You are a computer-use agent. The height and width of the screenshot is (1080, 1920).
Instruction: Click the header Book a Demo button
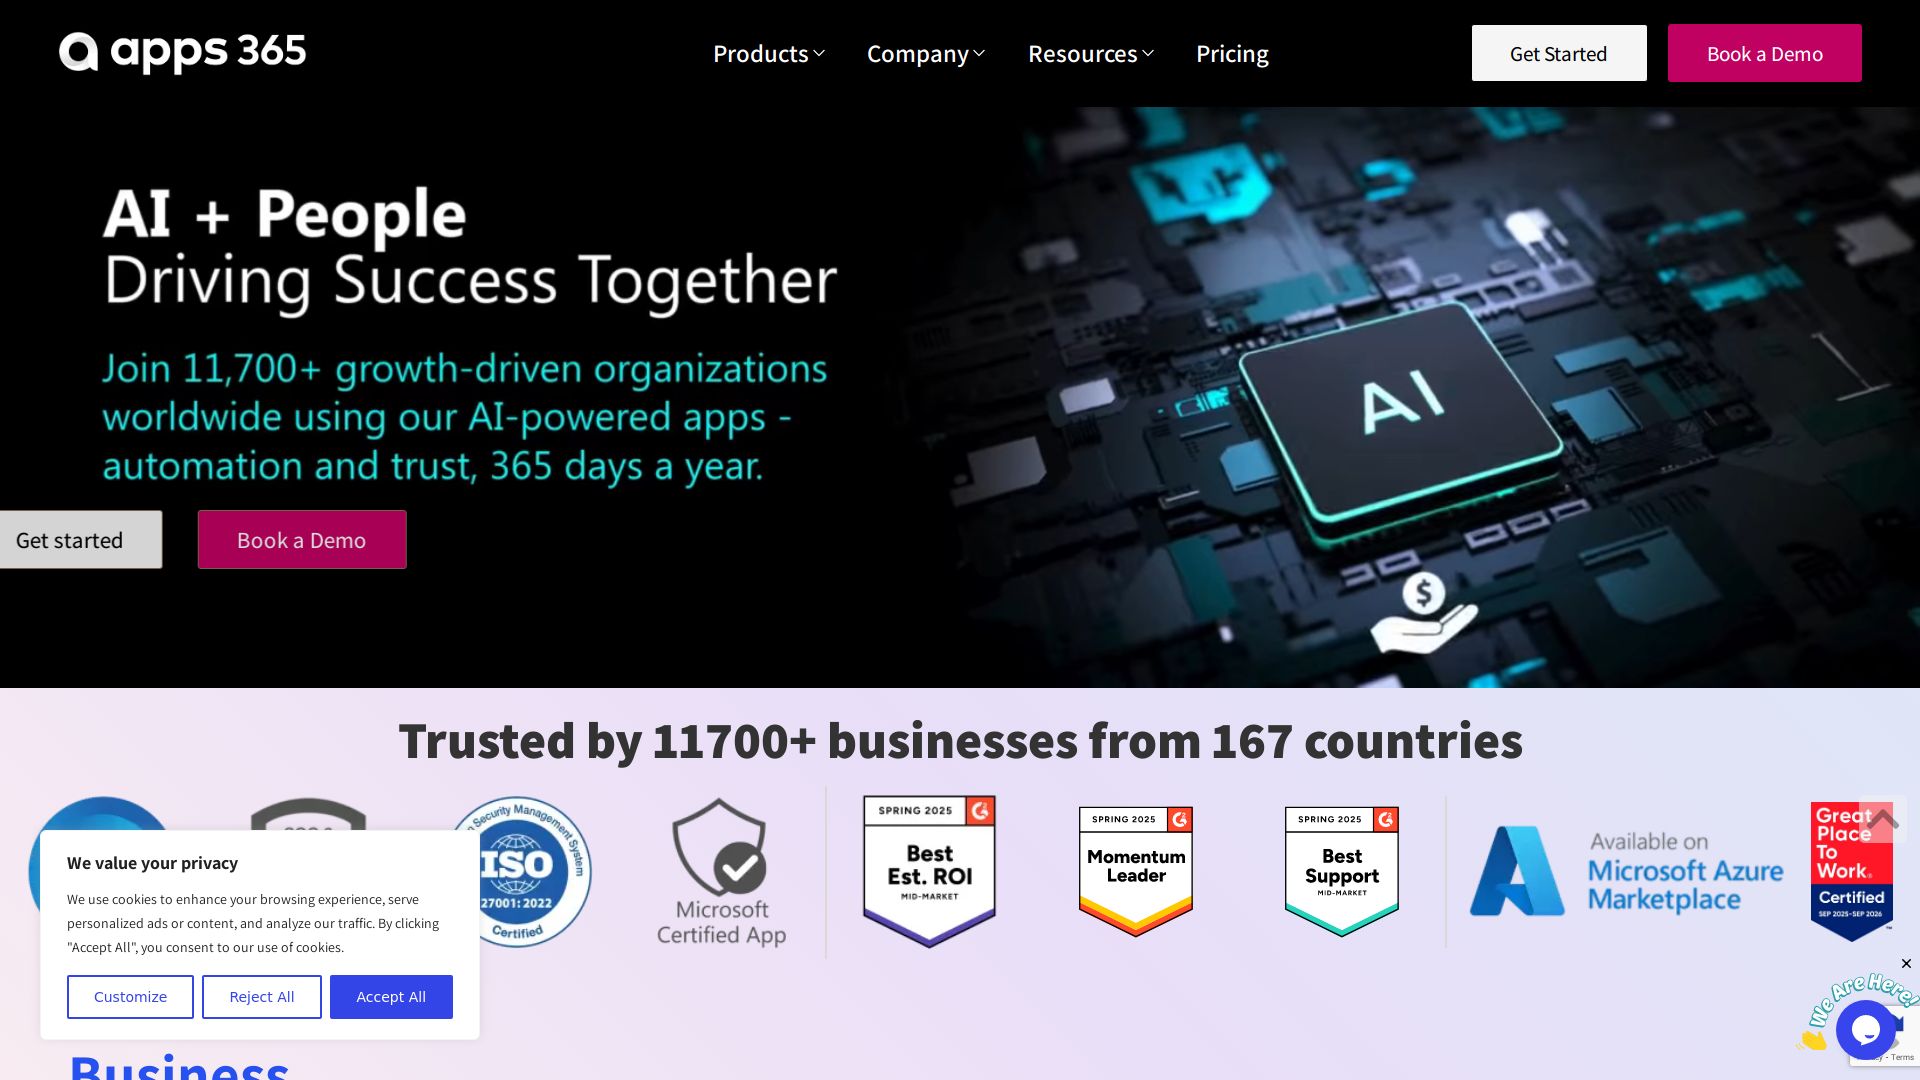point(1765,53)
